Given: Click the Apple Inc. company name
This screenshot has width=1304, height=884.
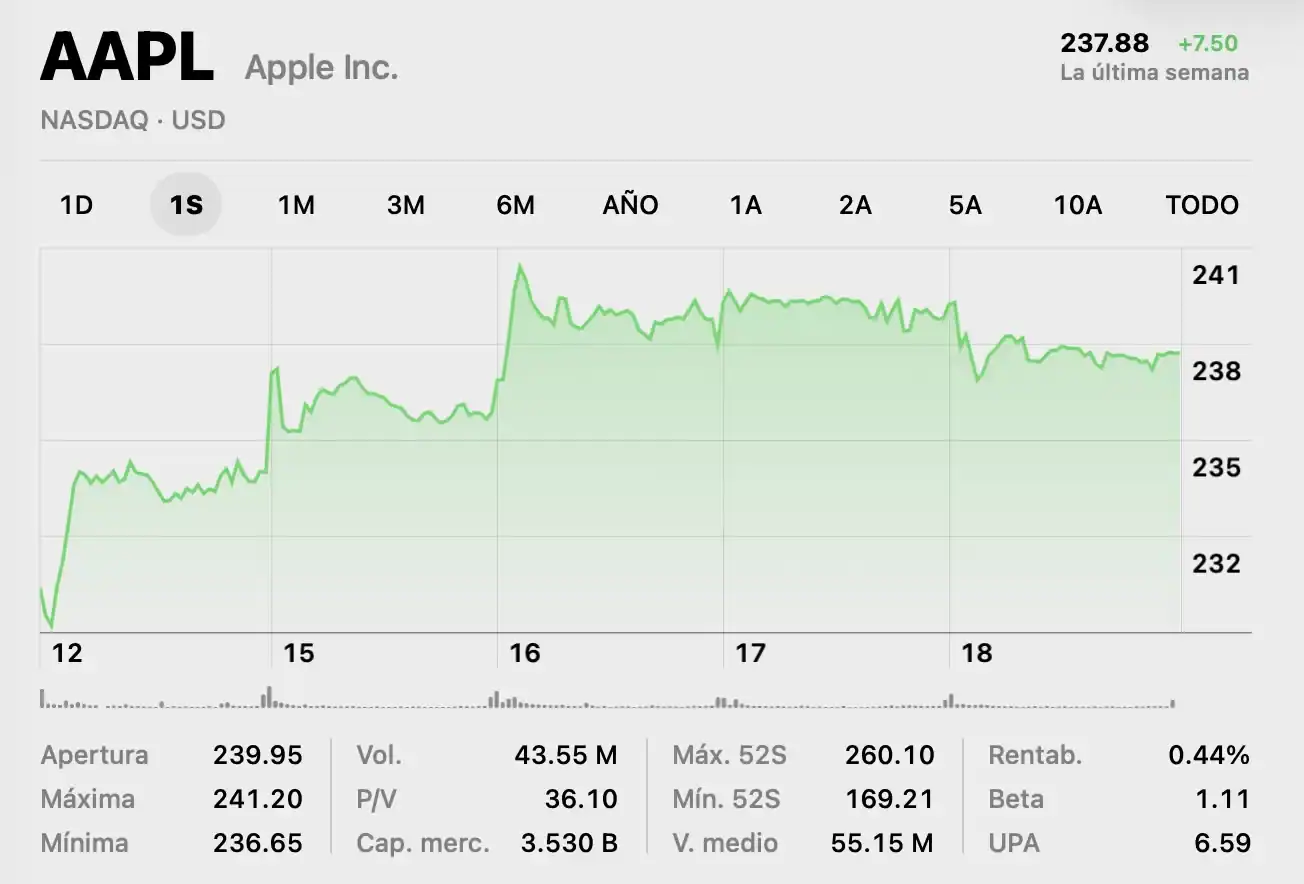Looking at the screenshot, I should (321, 68).
